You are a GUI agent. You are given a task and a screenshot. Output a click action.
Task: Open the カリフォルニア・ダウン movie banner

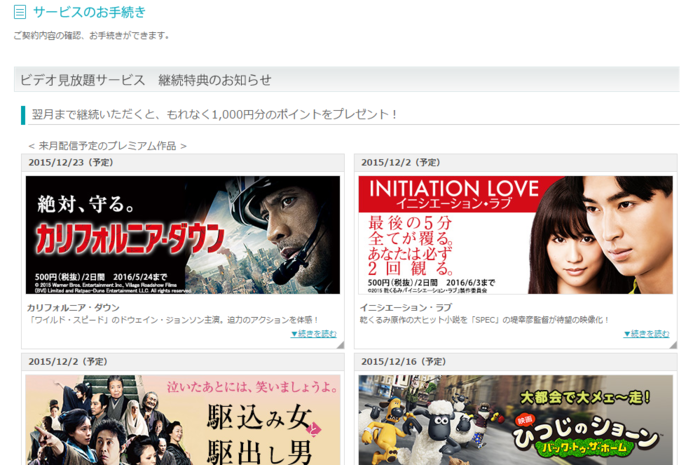coord(183,235)
